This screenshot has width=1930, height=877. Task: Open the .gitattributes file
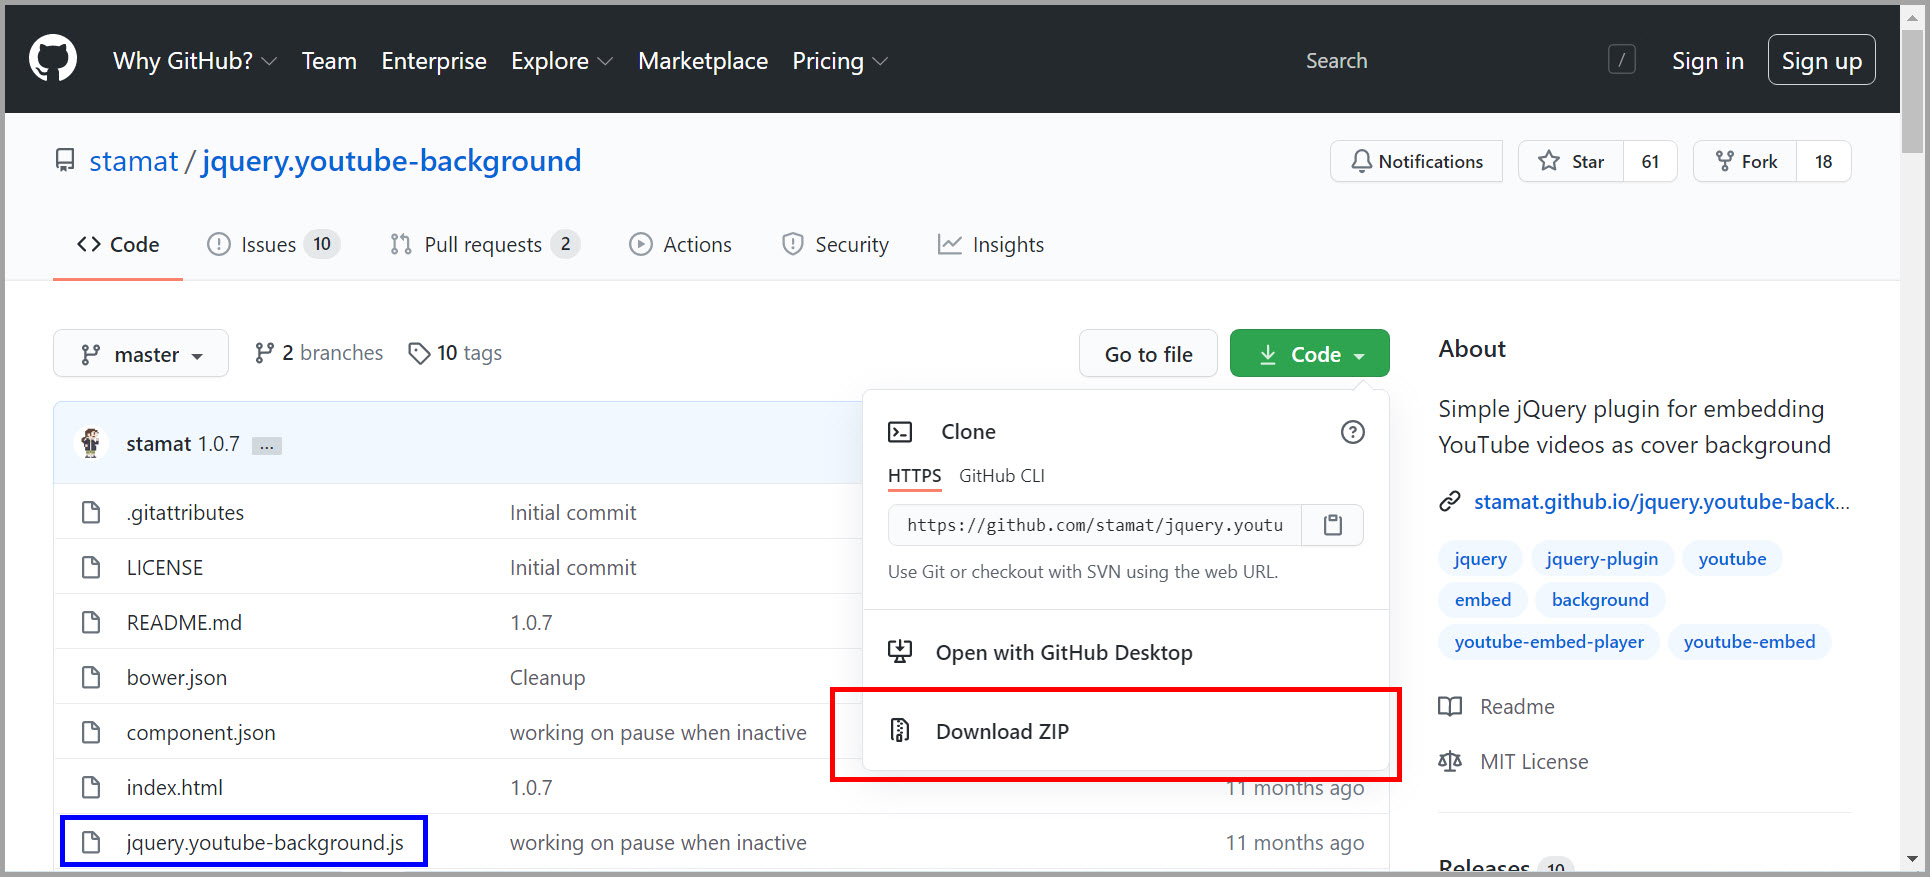185,513
